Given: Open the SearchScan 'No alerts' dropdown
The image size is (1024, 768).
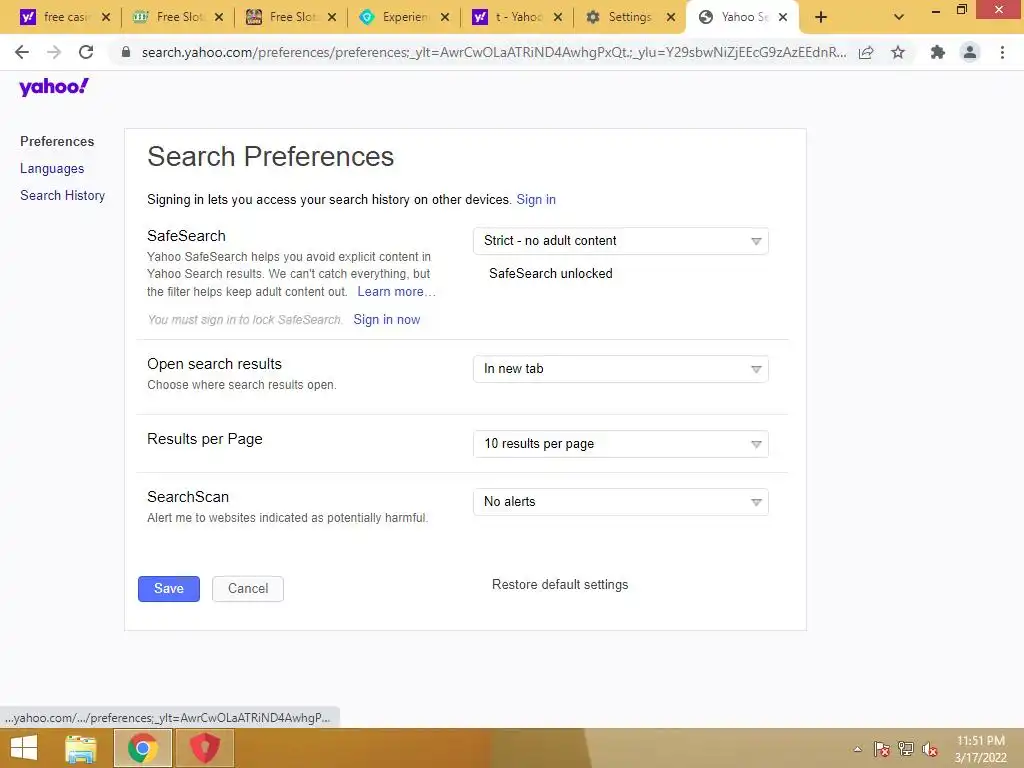Looking at the screenshot, I should [620, 502].
